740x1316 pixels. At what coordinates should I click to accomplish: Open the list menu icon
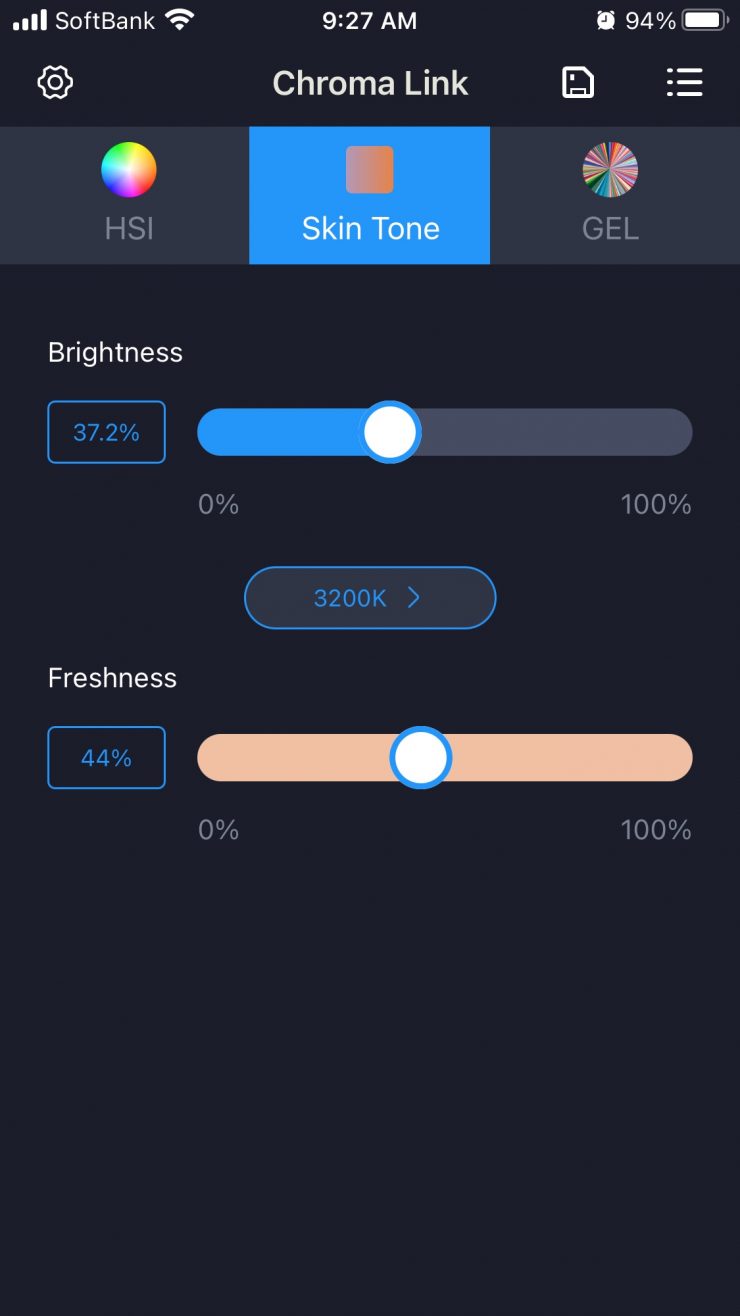pyautogui.click(x=685, y=82)
